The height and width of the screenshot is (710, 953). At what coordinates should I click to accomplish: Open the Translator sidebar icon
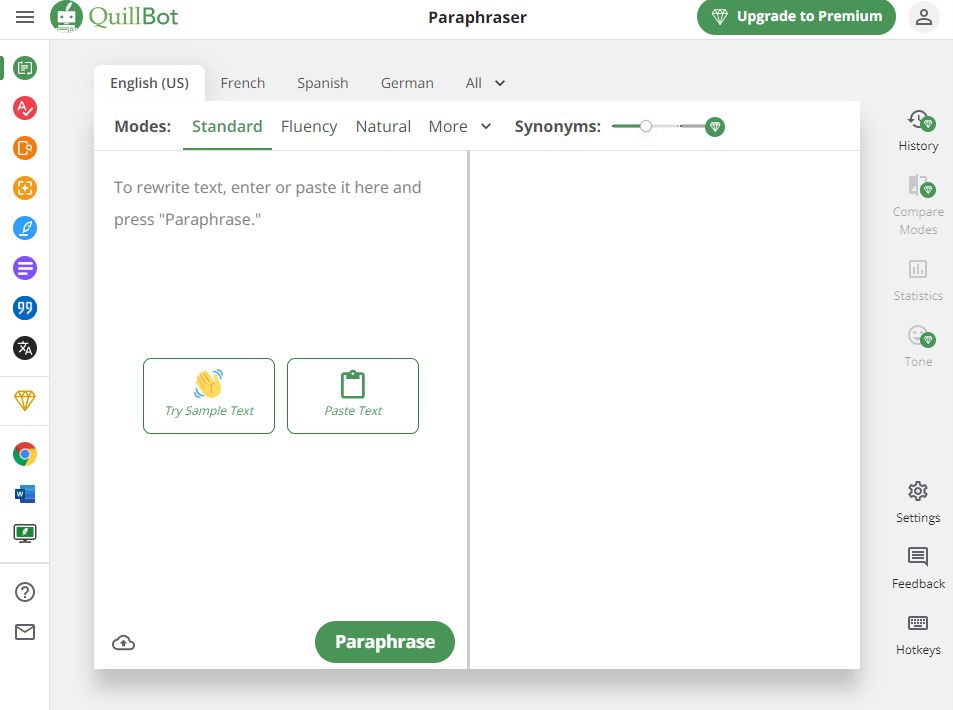pos(25,348)
